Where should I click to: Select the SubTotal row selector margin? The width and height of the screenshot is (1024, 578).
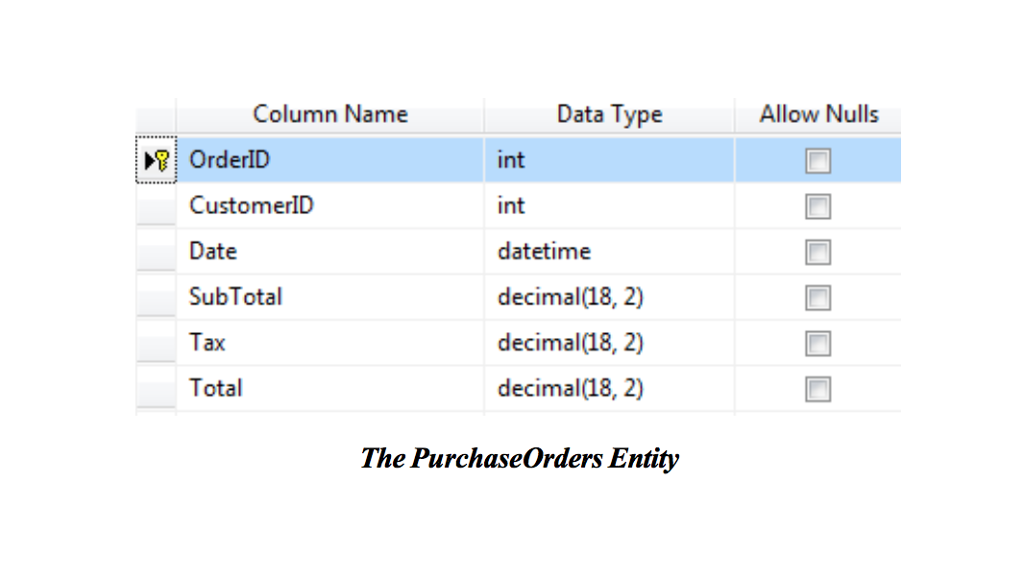click(158, 297)
